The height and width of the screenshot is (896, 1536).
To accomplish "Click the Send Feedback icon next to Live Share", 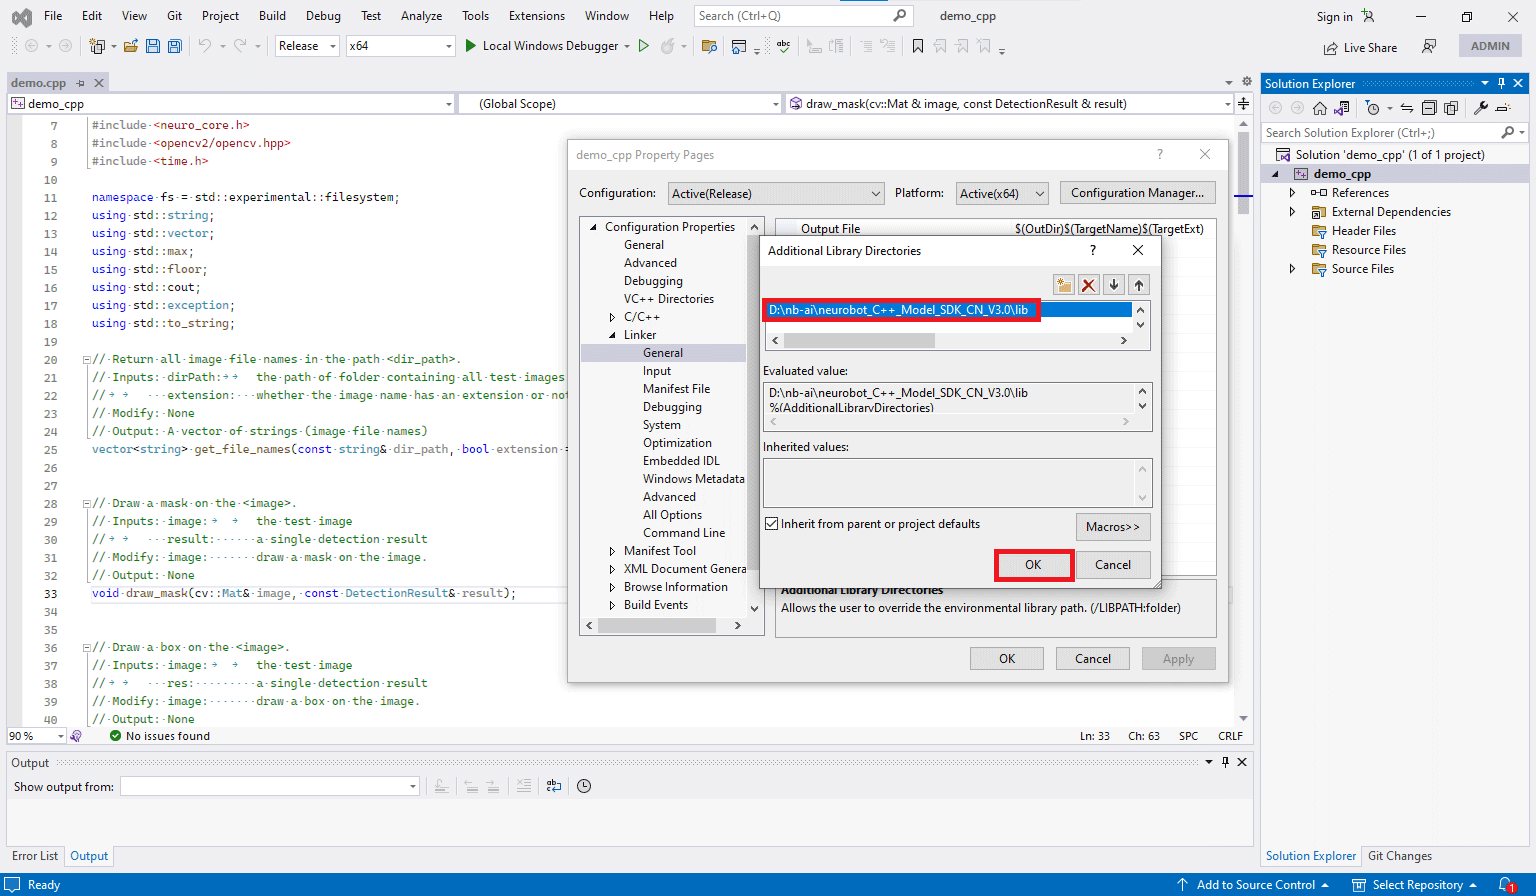I will 1430,47.
